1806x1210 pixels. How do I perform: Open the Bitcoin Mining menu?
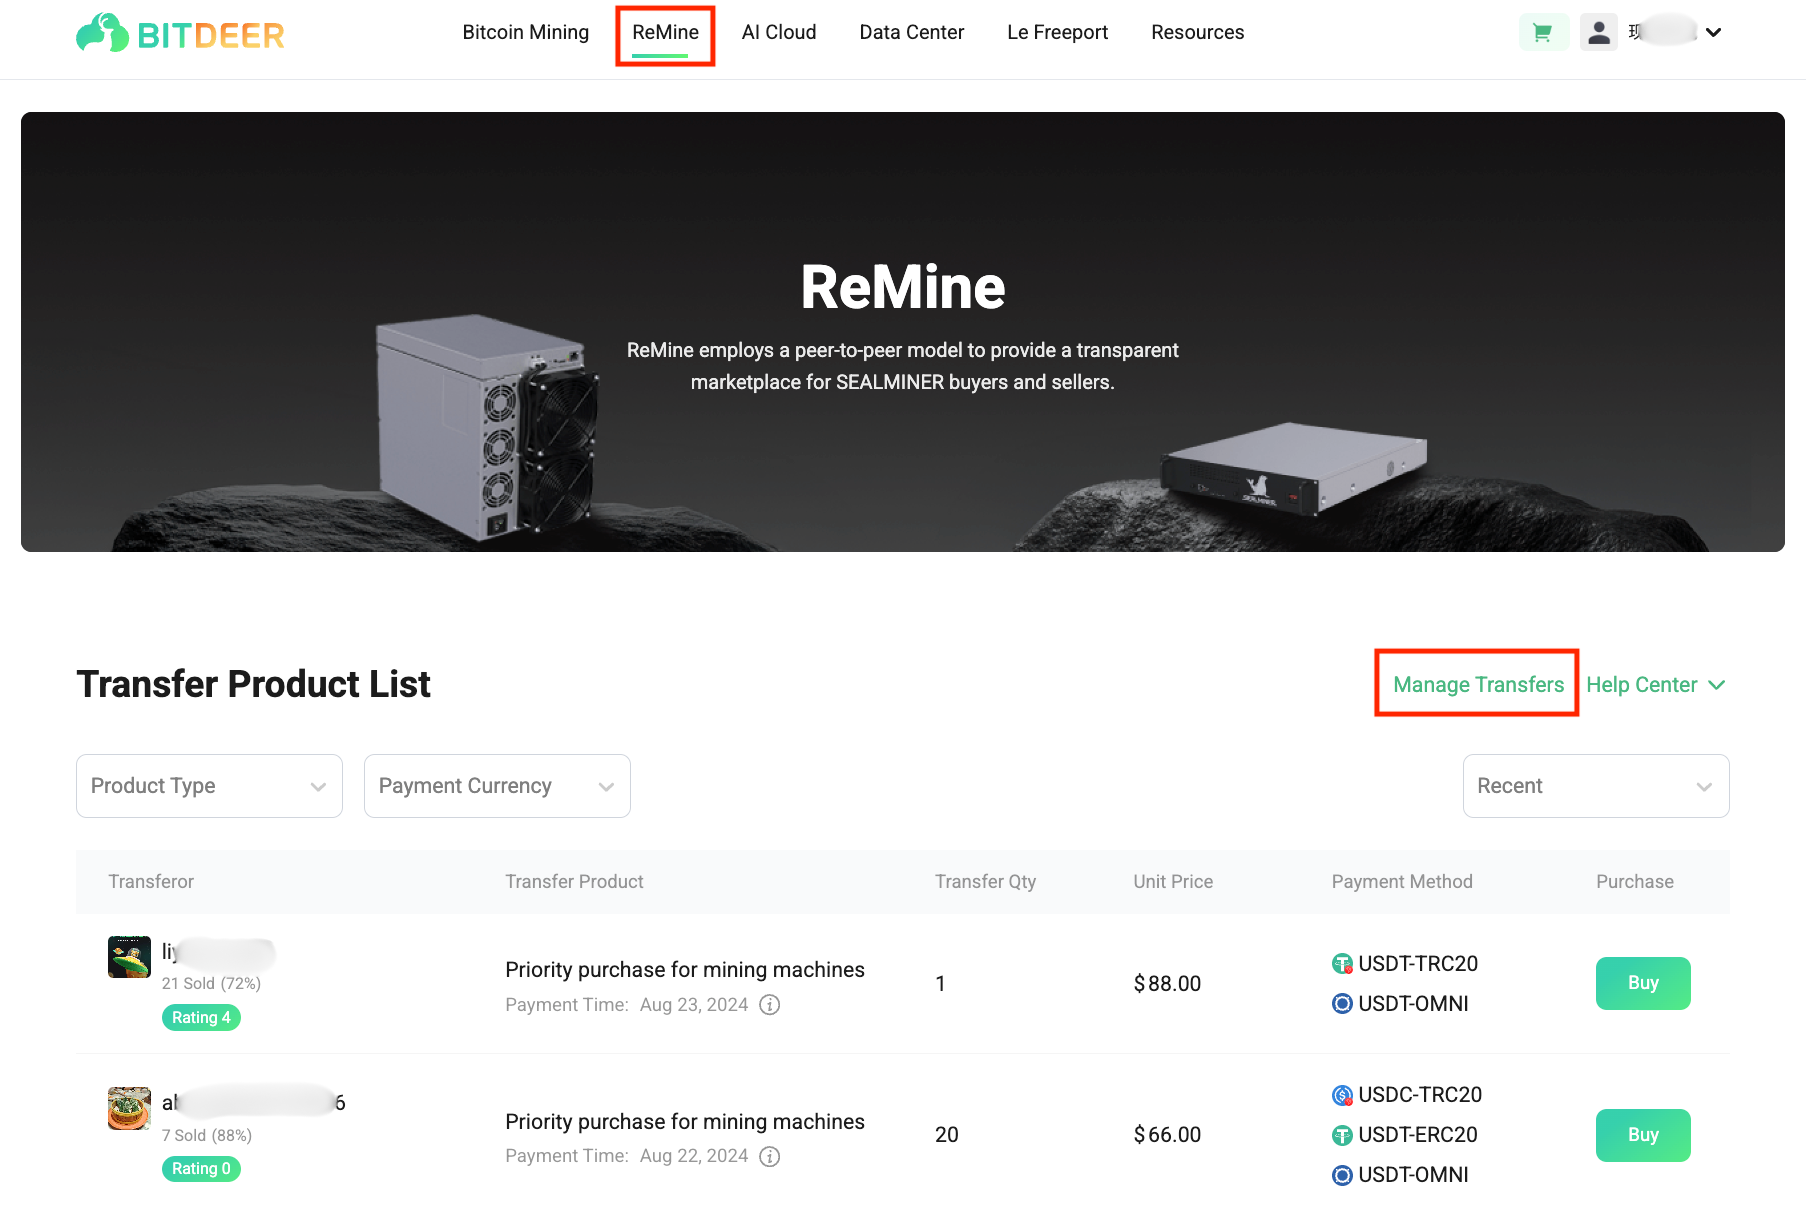[525, 33]
